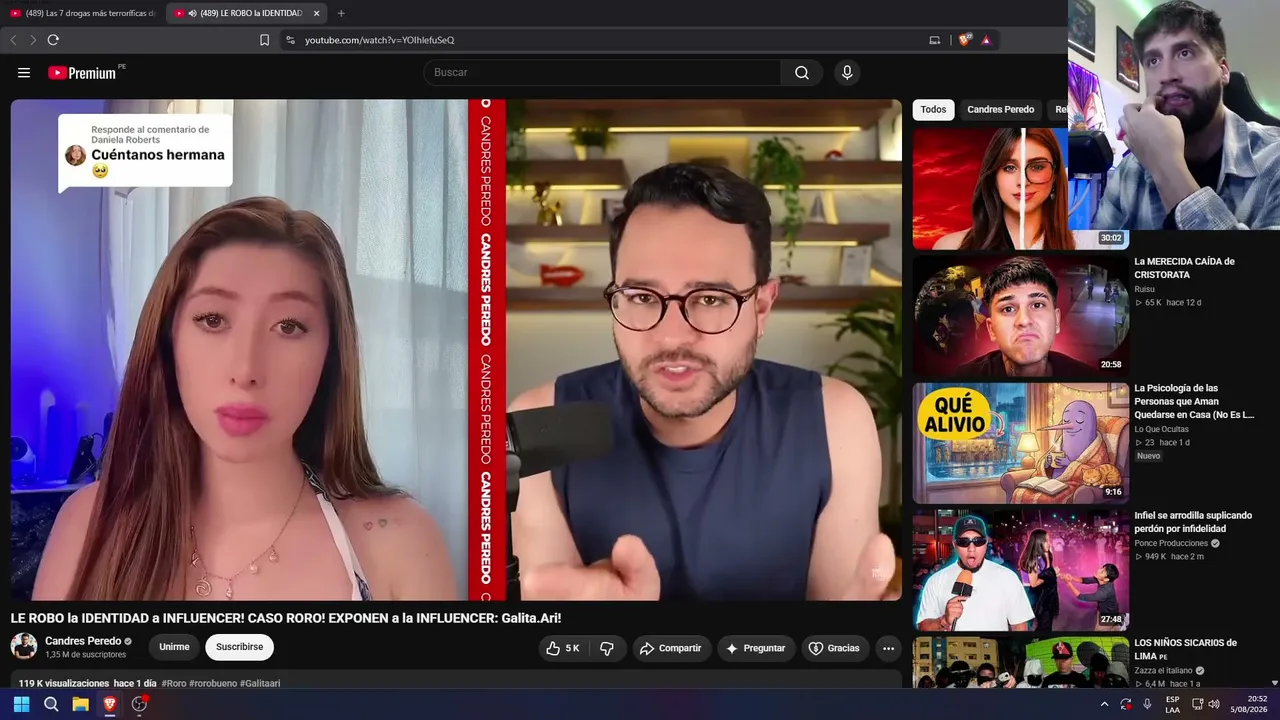Viewport: 1280px width, 720px height.
Task: Click the Brave browser taskbar icon
Action: [110, 704]
